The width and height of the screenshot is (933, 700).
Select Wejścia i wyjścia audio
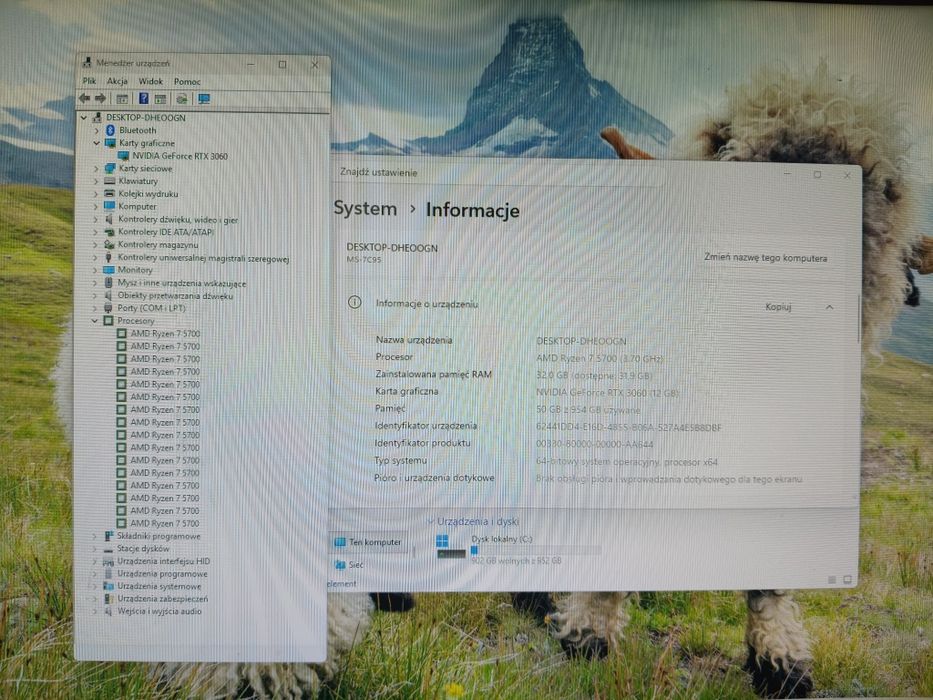point(159,611)
